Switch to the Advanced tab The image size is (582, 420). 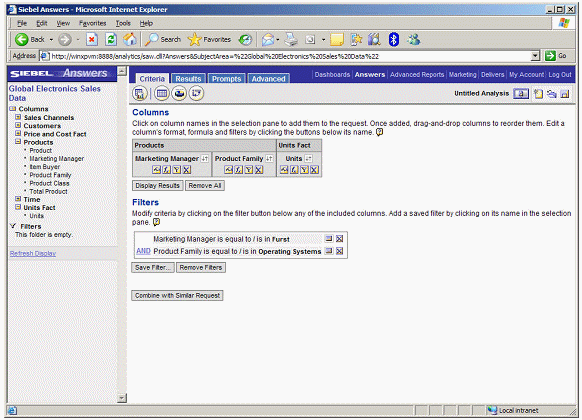(268, 79)
